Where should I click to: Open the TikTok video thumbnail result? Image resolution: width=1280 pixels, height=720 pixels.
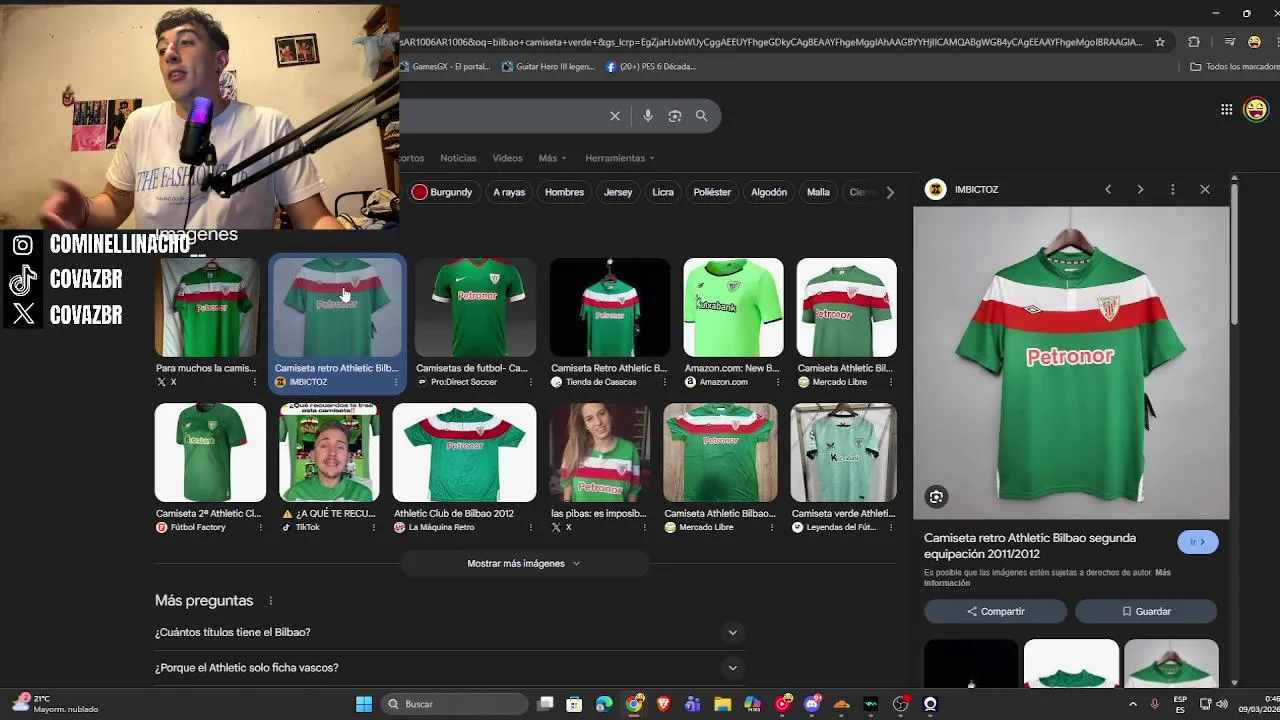(x=329, y=452)
